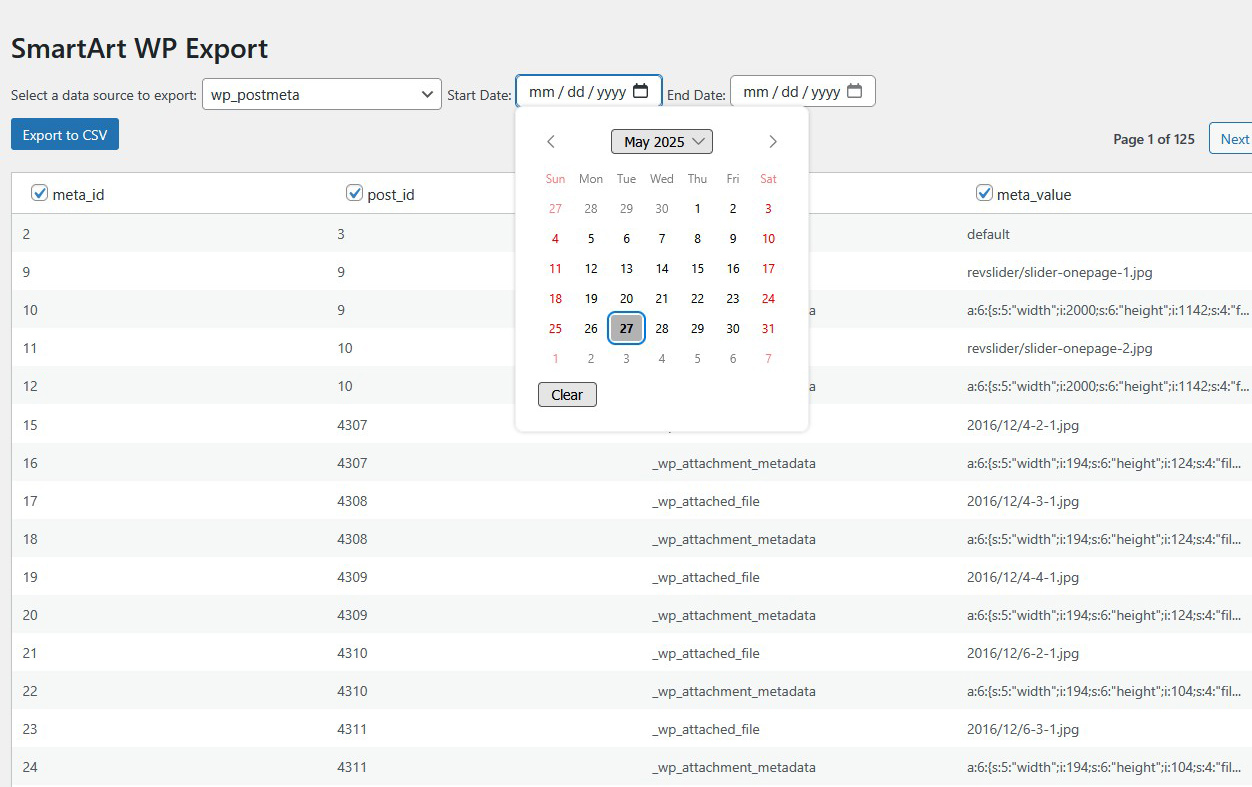Uncheck the post_id column checkbox

pos(354,193)
